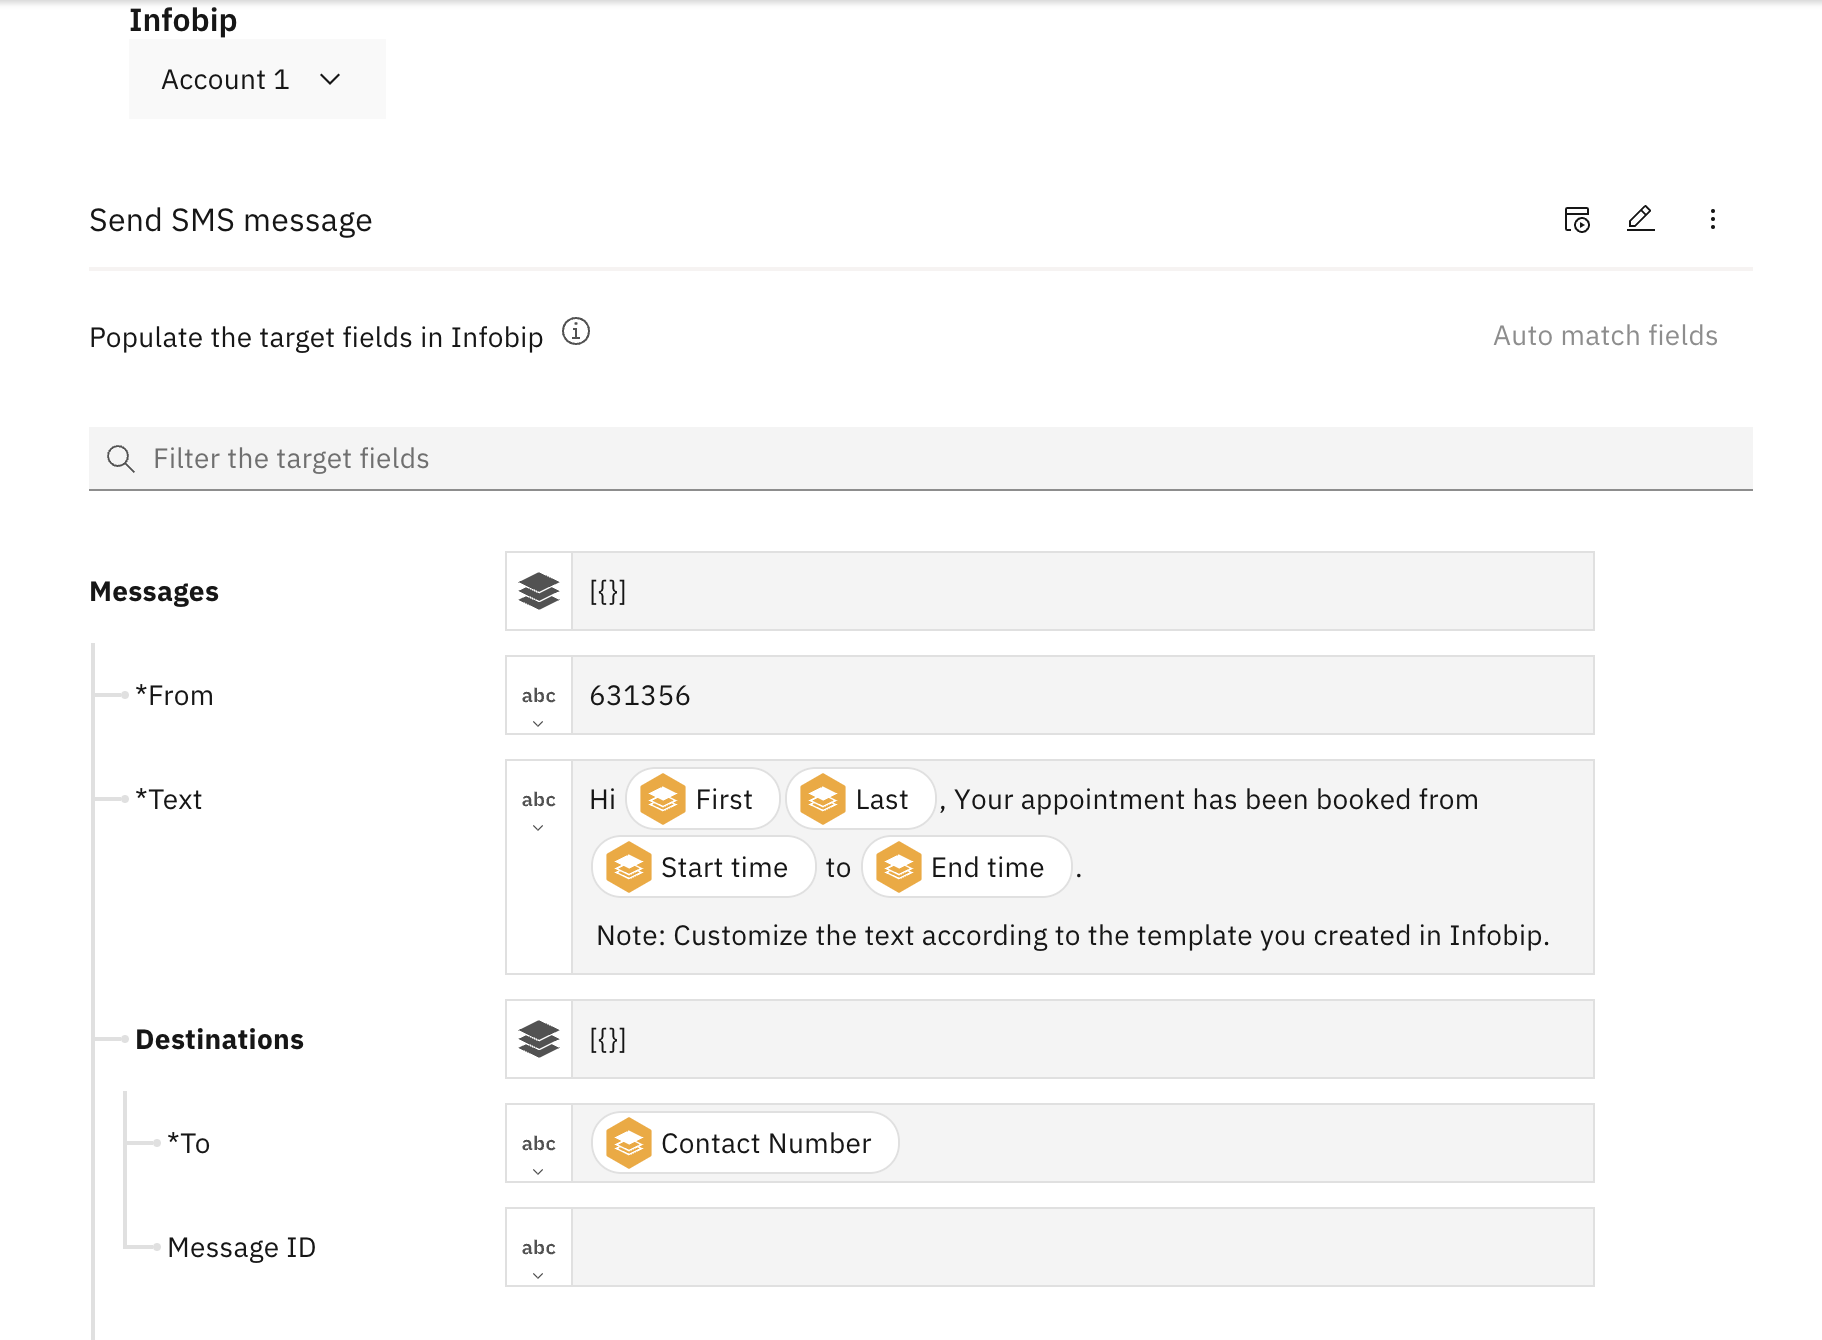Click the *From field label

coord(175,695)
